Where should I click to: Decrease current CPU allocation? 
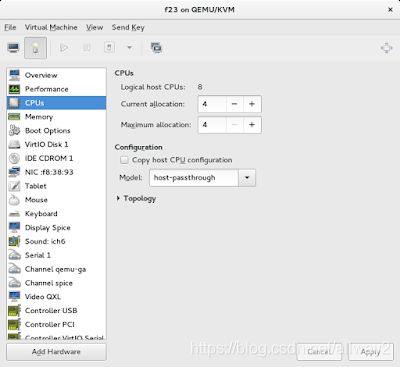pyautogui.click(x=235, y=104)
